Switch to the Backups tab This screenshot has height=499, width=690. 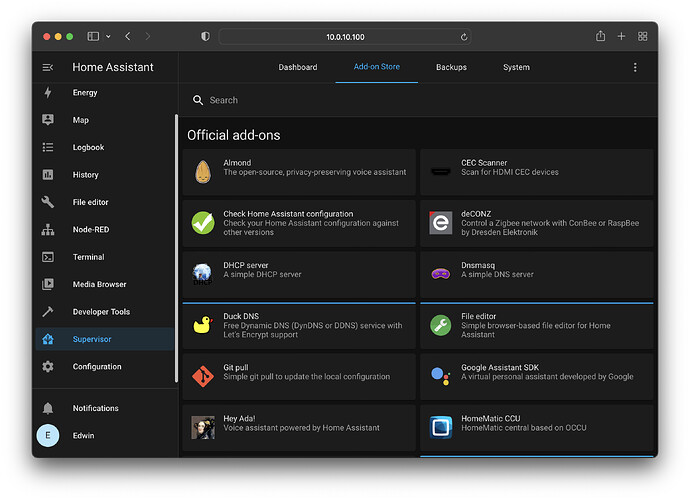coord(451,67)
